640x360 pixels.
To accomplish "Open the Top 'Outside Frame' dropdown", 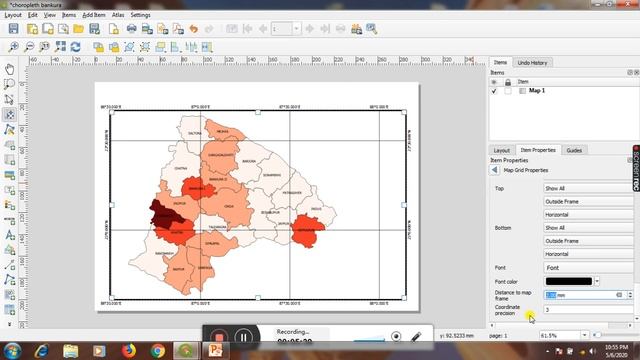I will click(589, 201).
